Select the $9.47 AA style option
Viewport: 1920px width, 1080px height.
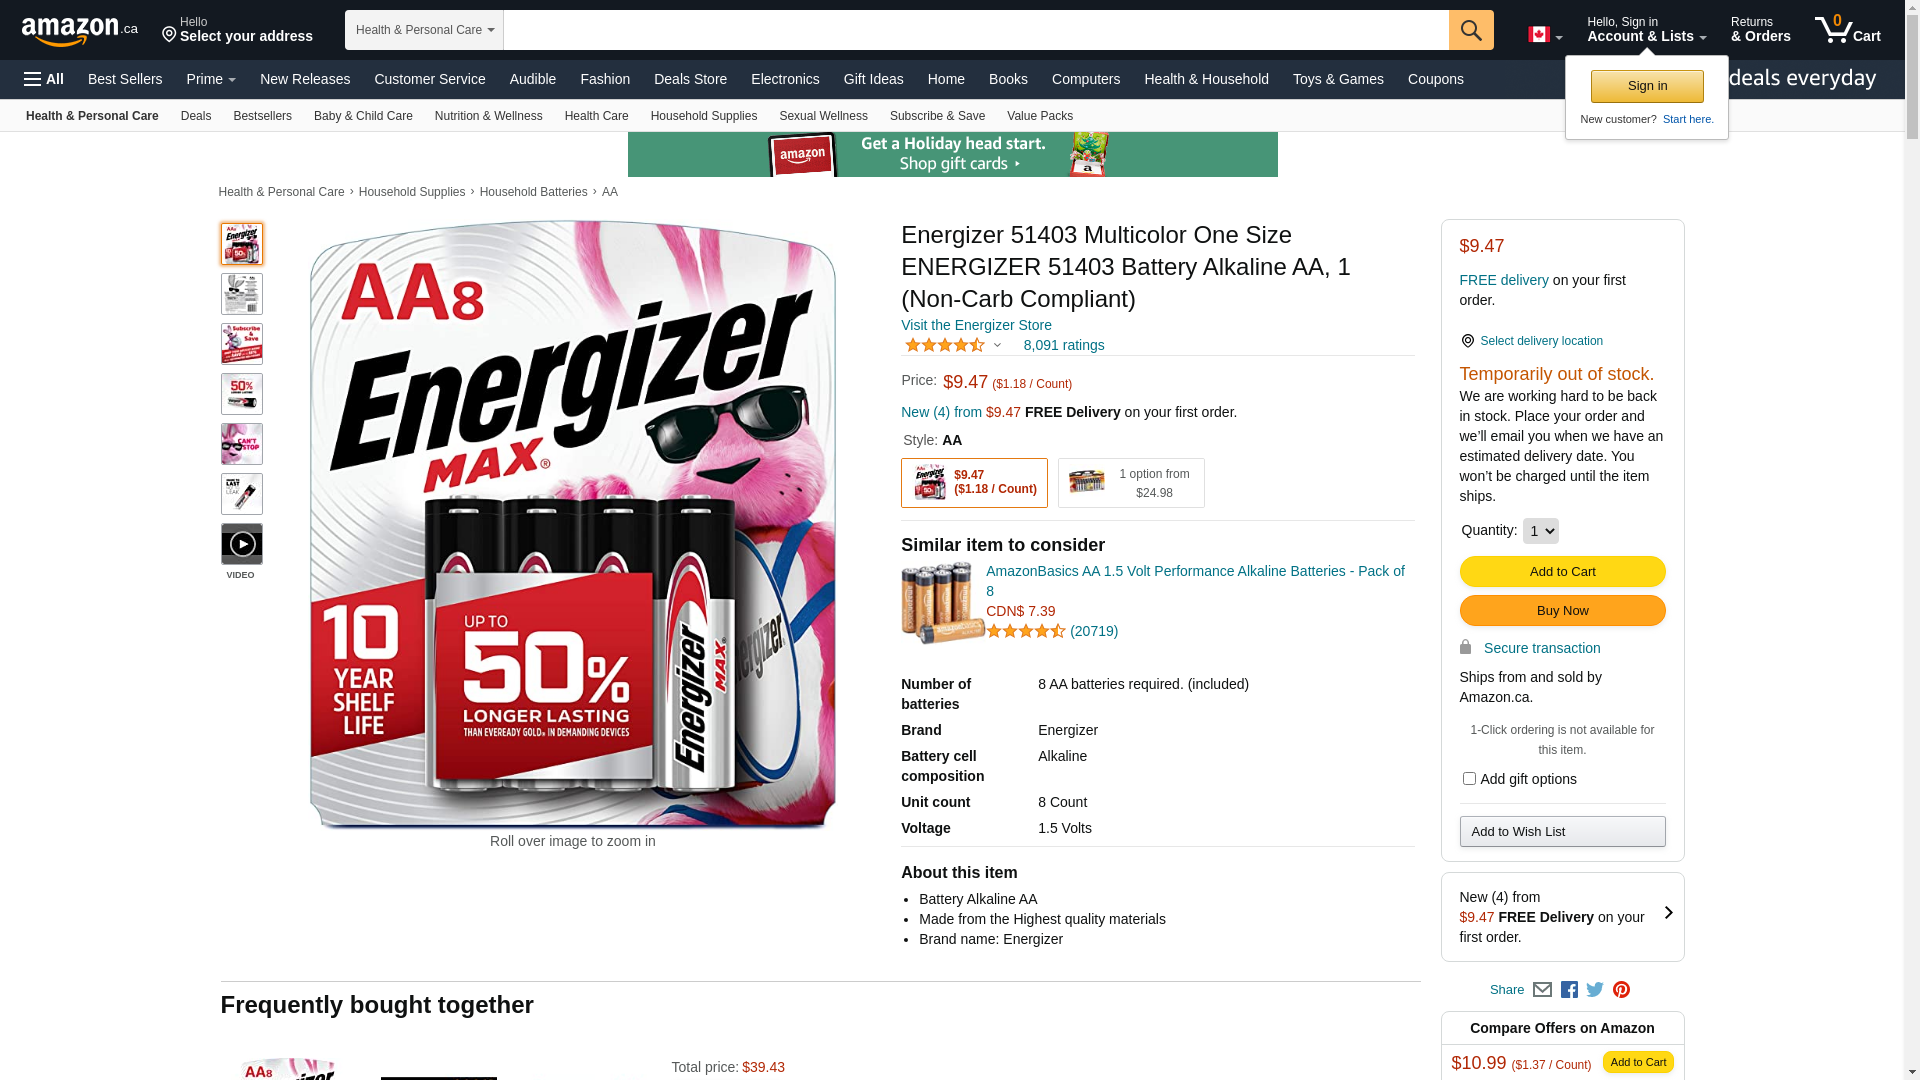[x=974, y=483]
